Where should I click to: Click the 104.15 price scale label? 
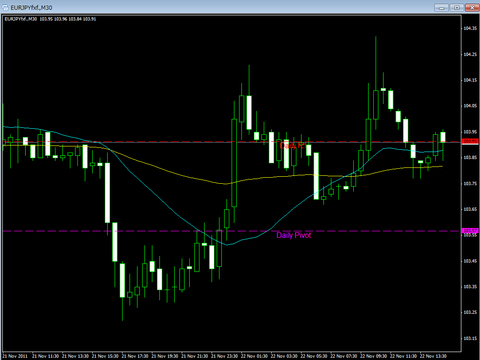pyautogui.click(x=470, y=80)
